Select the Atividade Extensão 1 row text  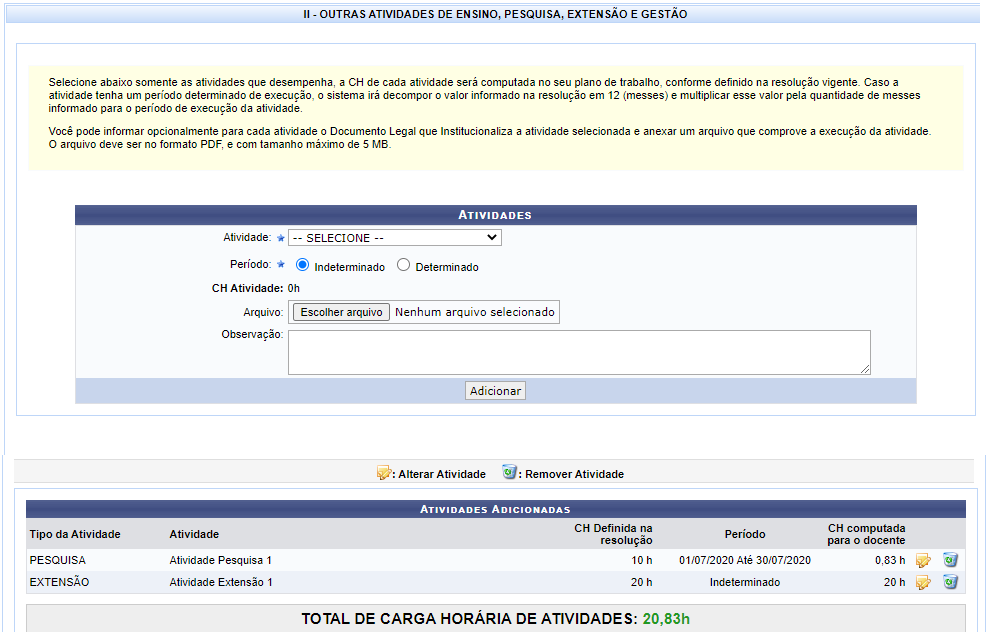pyautogui.click(x=221, y=582)
